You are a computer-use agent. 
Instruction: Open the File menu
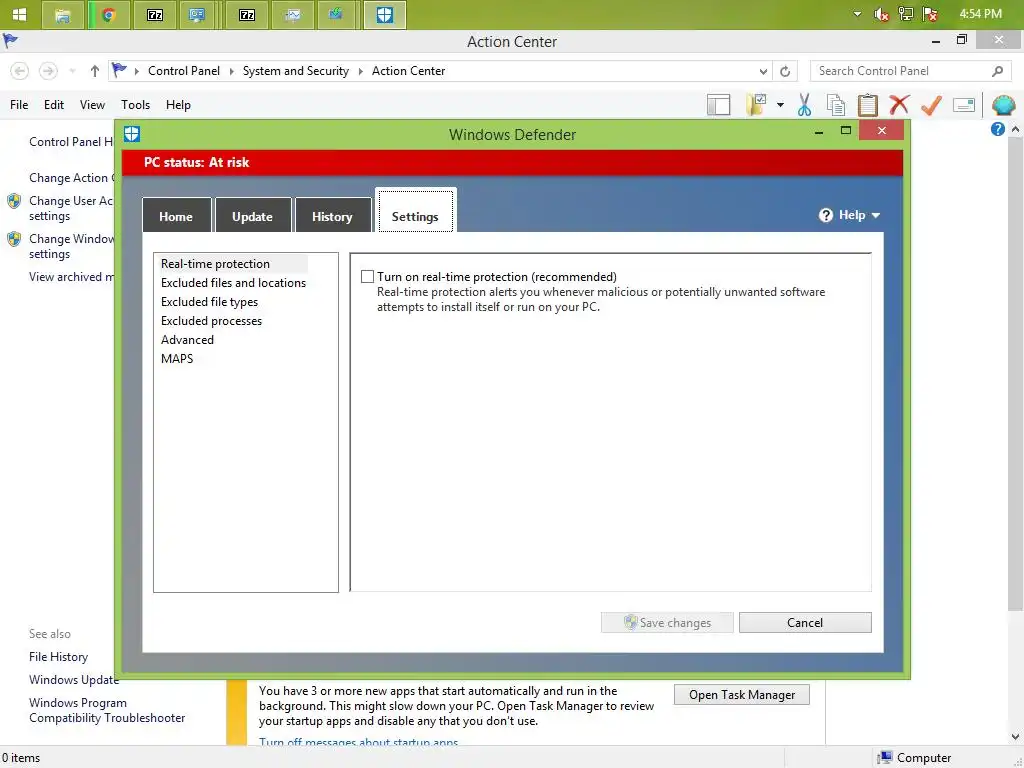[19, 104]
